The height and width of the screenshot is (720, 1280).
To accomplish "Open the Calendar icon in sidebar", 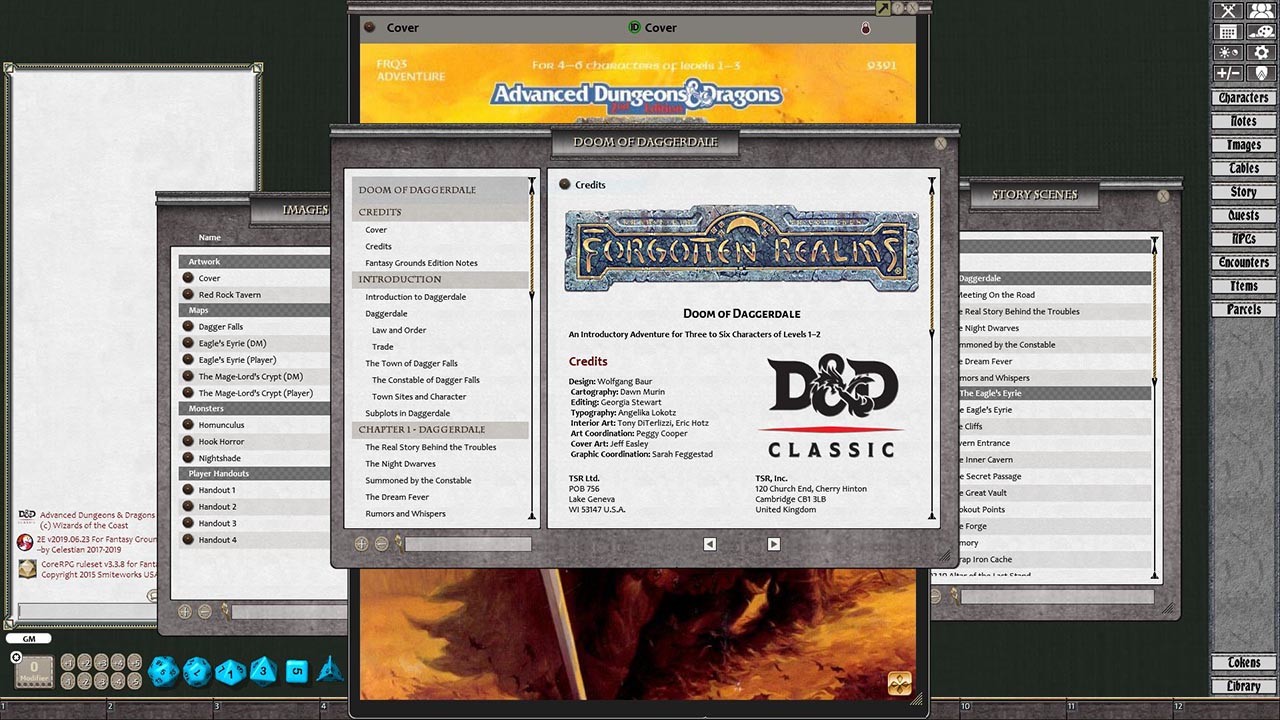I will 1228,32.
